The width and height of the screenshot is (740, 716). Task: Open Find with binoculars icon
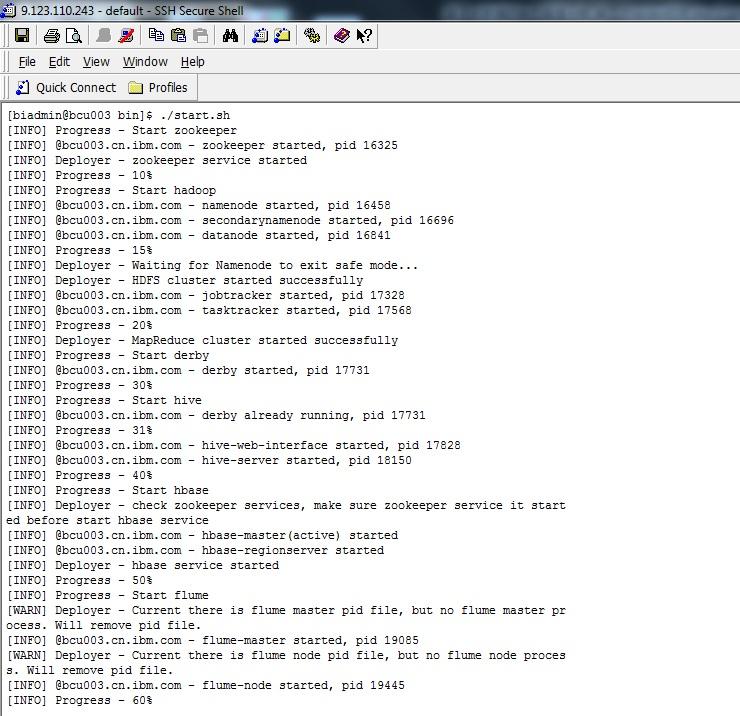coord(230,35)
